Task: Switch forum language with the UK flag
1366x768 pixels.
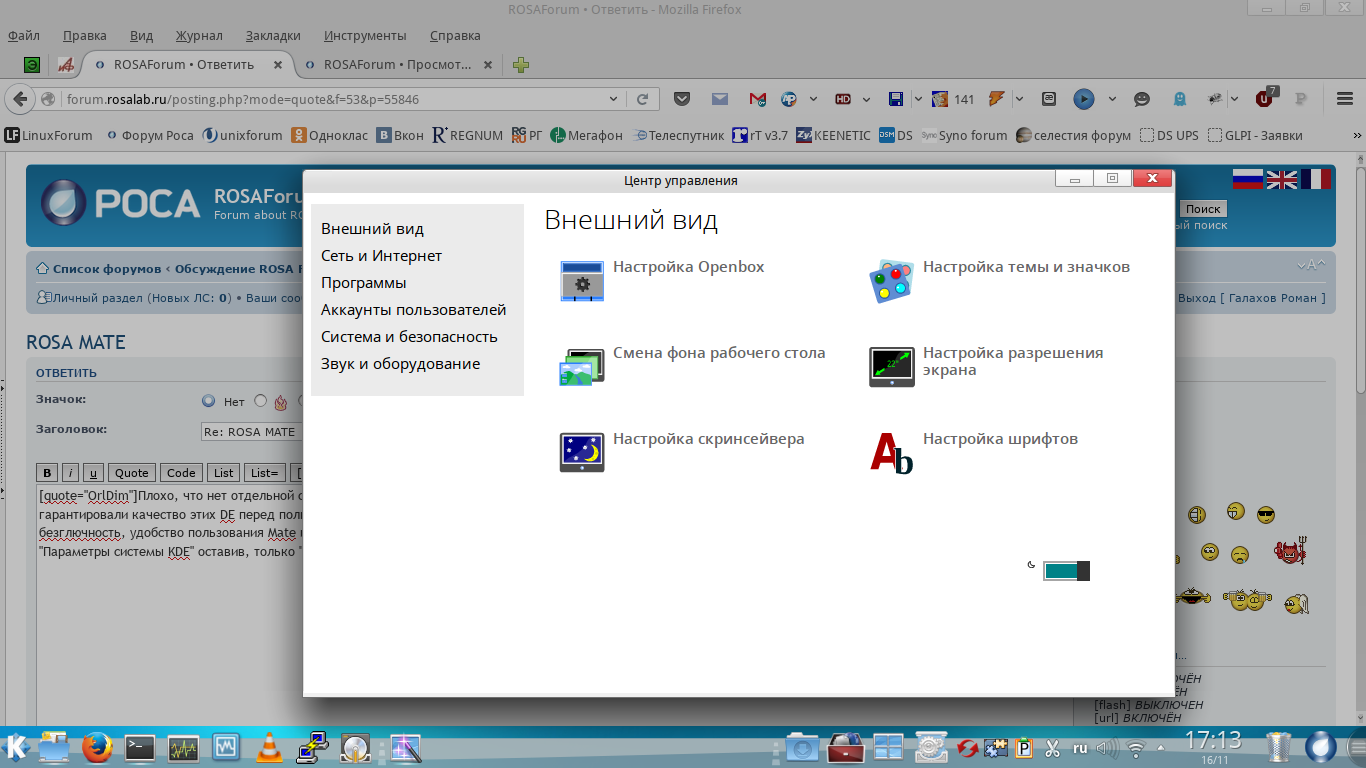Action: (x=1282, y=179)
